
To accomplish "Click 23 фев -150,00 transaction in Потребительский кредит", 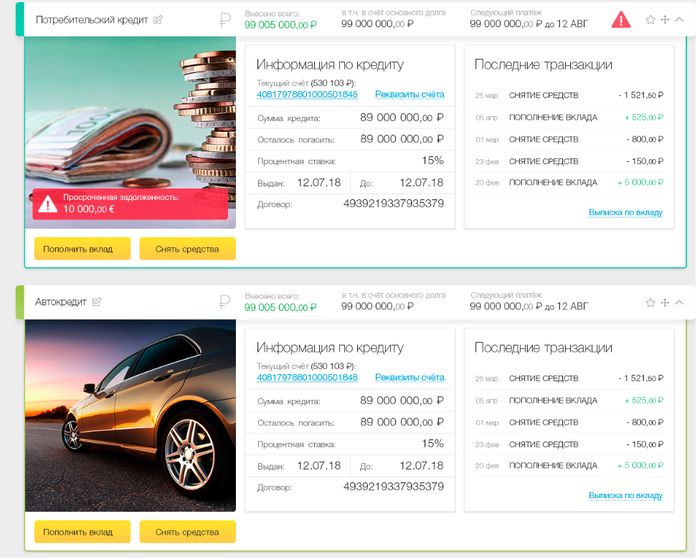I will point(569,161).
